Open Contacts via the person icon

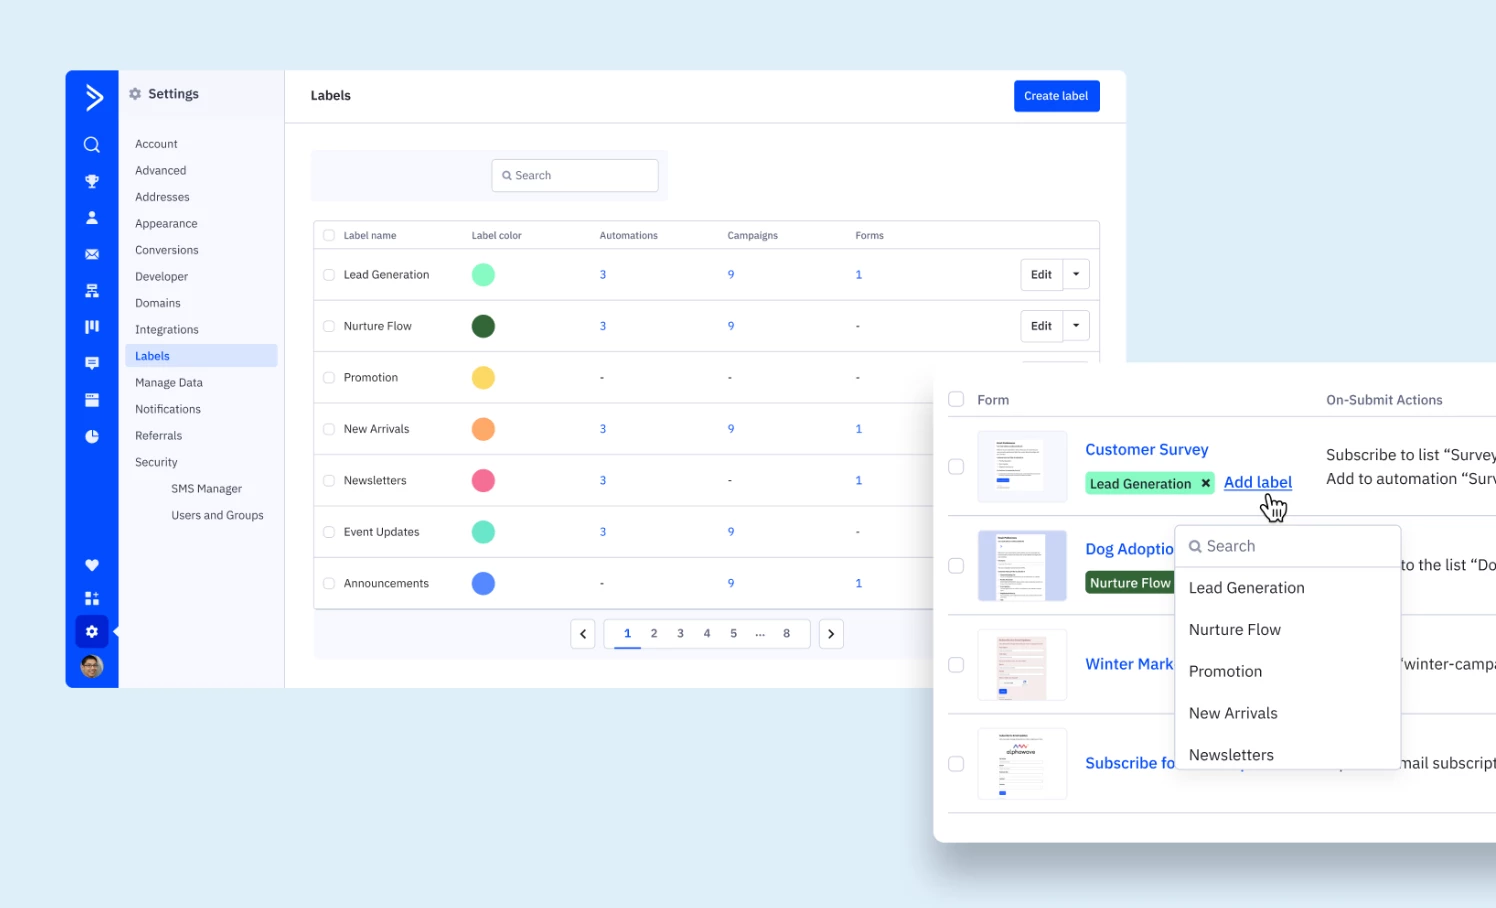tap(92, 218)
